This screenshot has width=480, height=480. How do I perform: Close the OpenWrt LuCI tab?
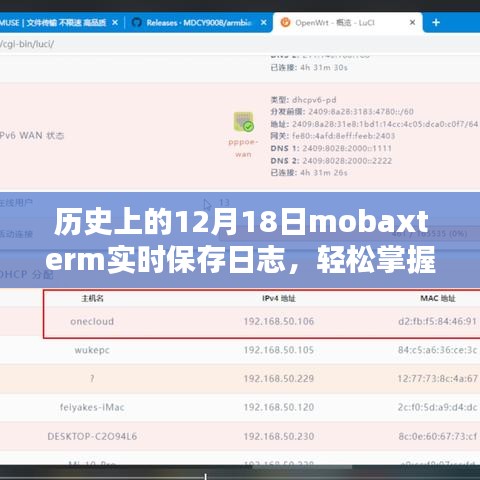click(412, 22)
